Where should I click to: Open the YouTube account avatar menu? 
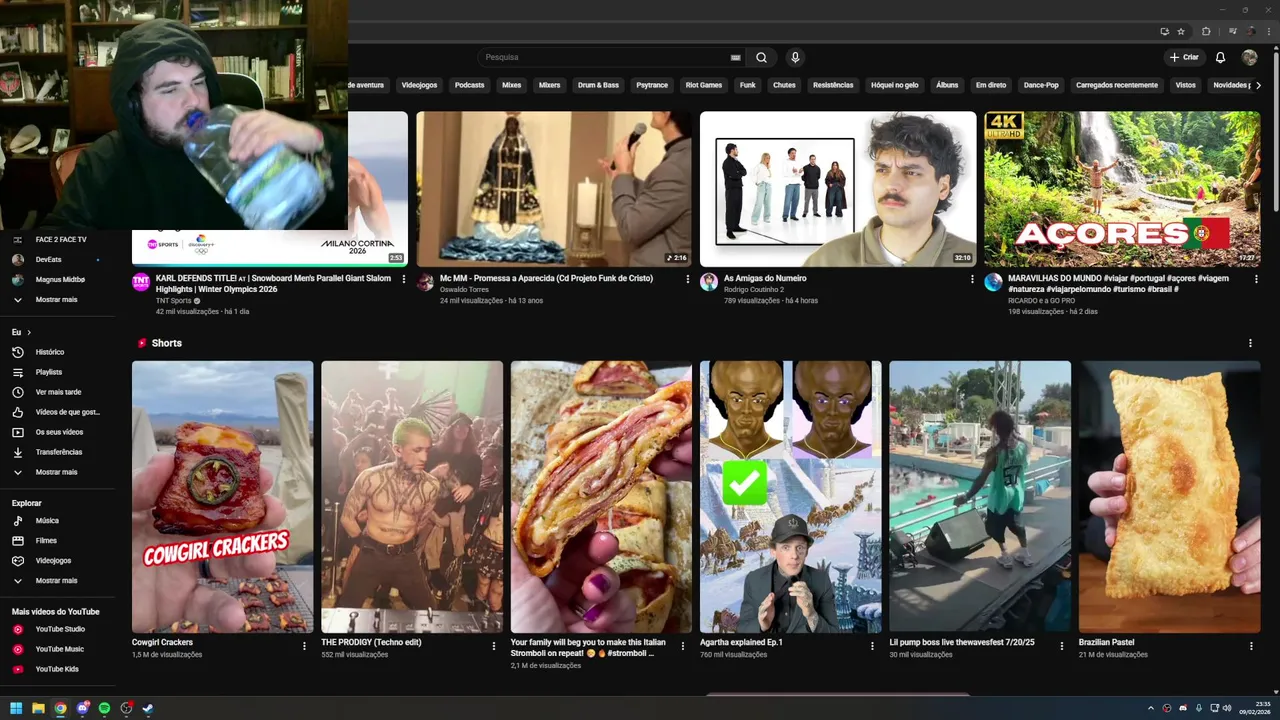tap(1249, 57)
